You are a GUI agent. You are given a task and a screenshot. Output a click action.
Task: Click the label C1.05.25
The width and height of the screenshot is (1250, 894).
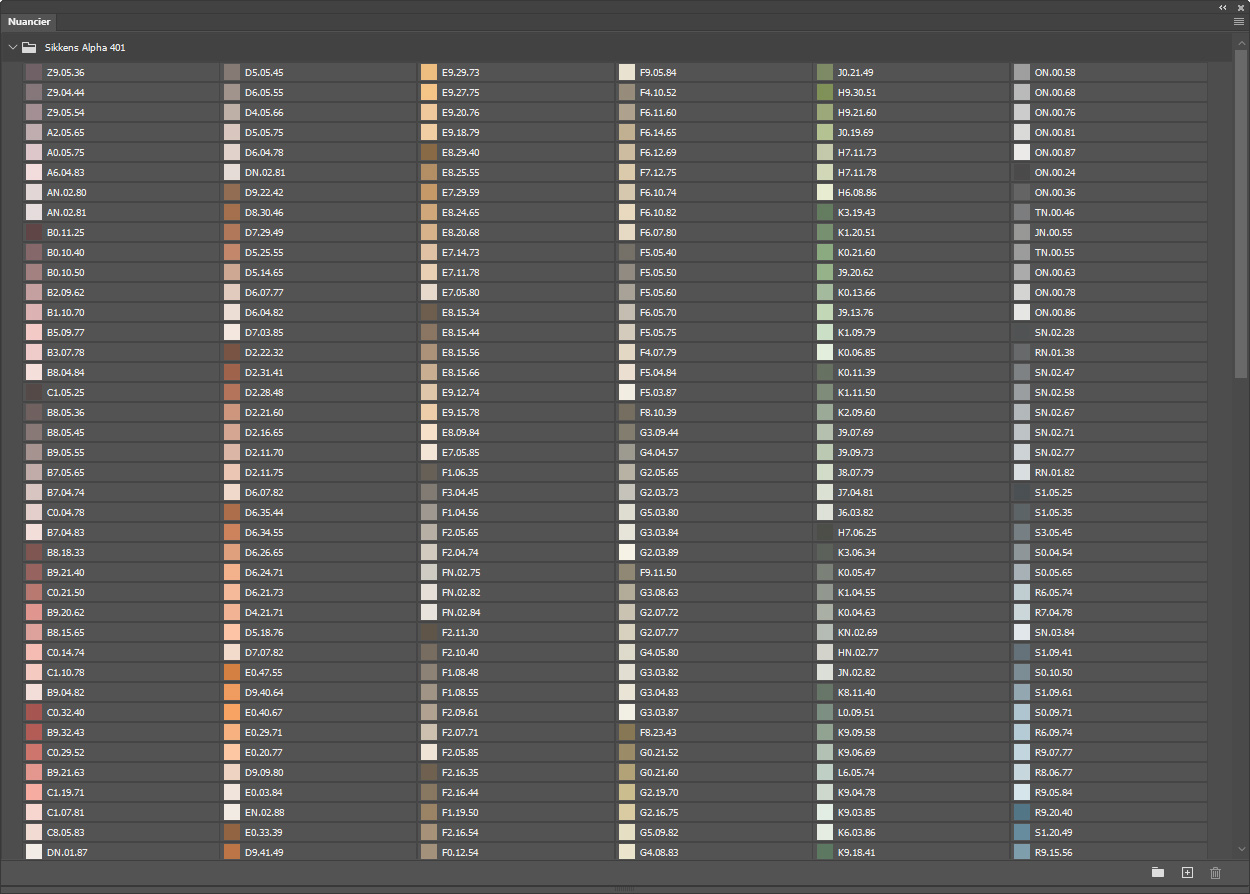click(66, 392)
